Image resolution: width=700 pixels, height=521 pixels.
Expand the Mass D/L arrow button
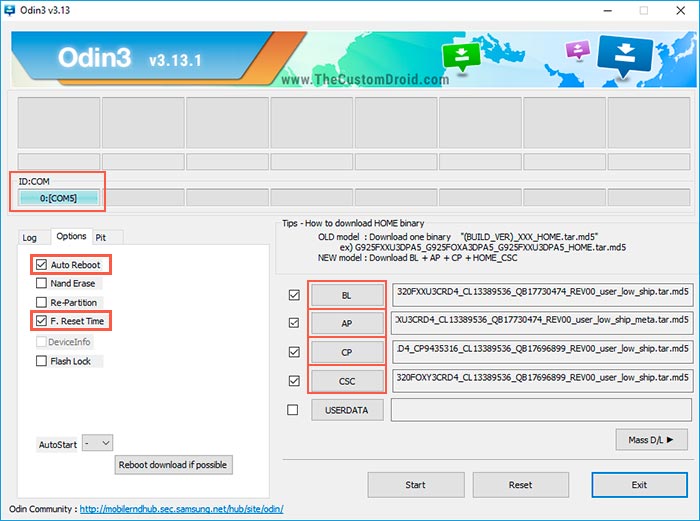click(x=651, y=440)
